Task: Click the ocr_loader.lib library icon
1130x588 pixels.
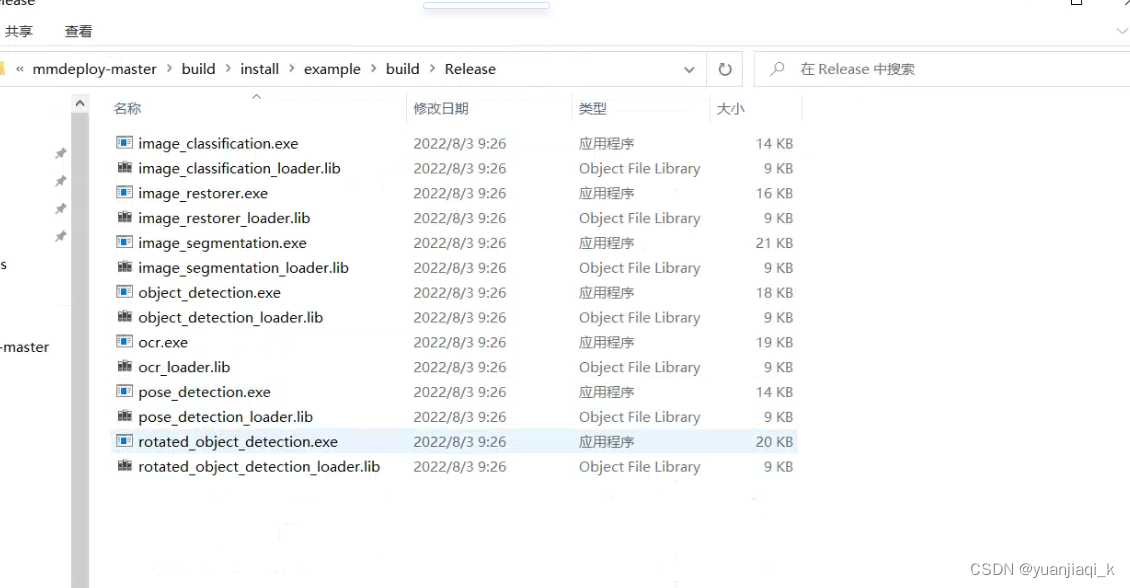Action: [x=124, y=367]
